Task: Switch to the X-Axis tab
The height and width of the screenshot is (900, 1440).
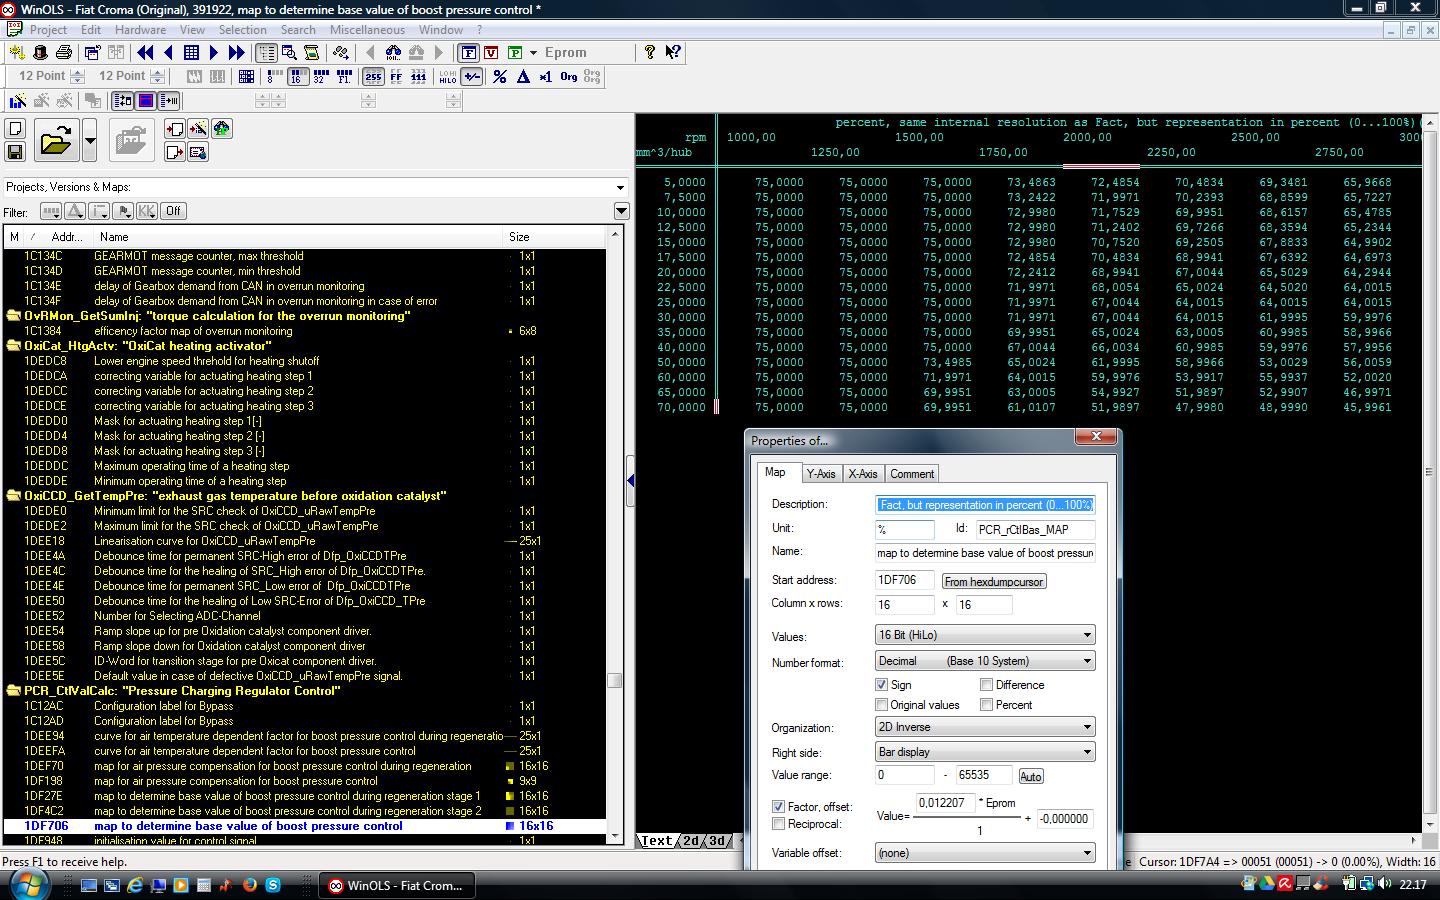Action: 863,474
